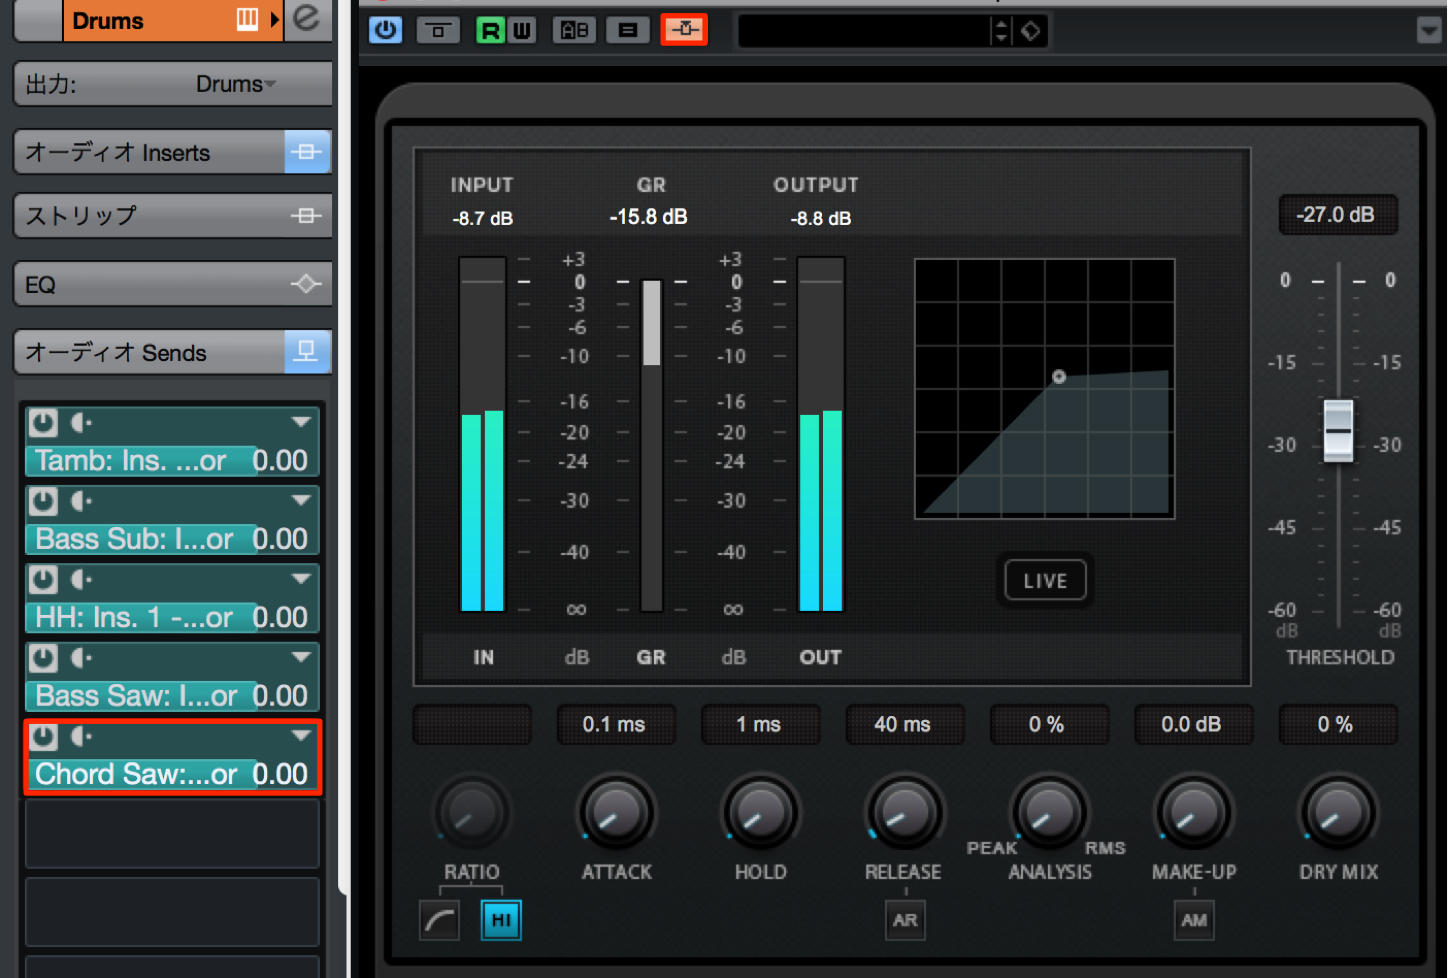Viewport: 1448px width, 978px height.
Task: Toggle power for HH: Ins. 1 send
Action: (42, 579)
